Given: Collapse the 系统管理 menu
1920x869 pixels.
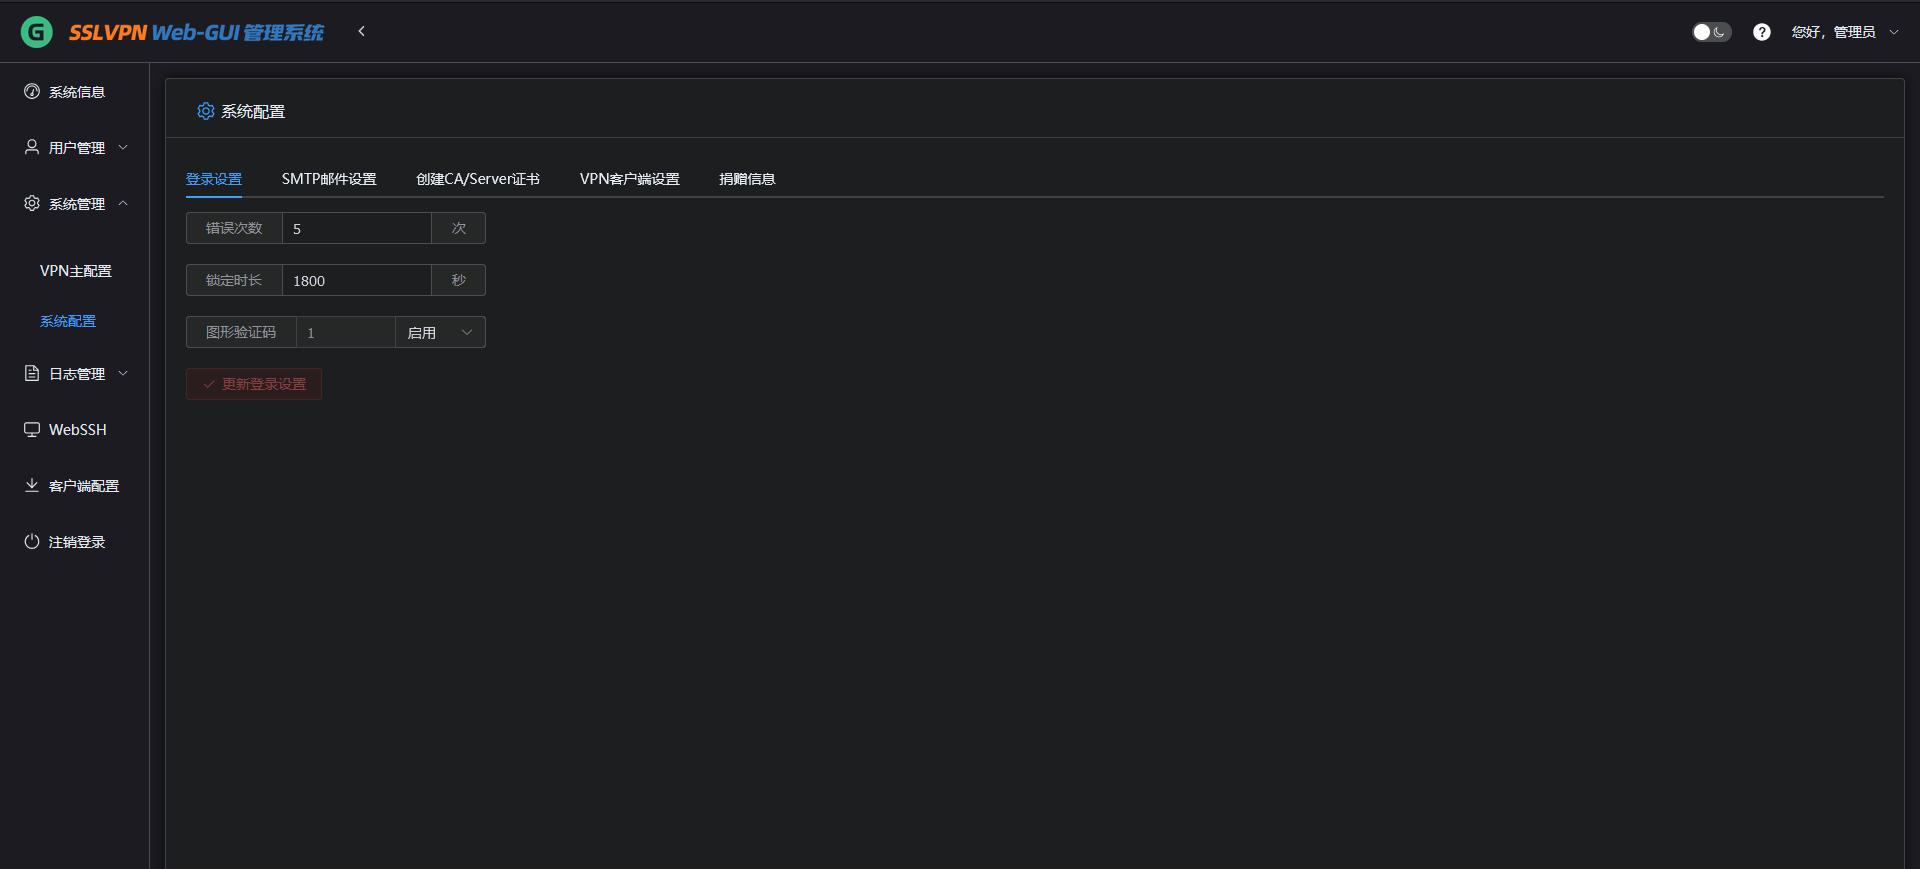Looking at the screenshot, I should 75,204.
